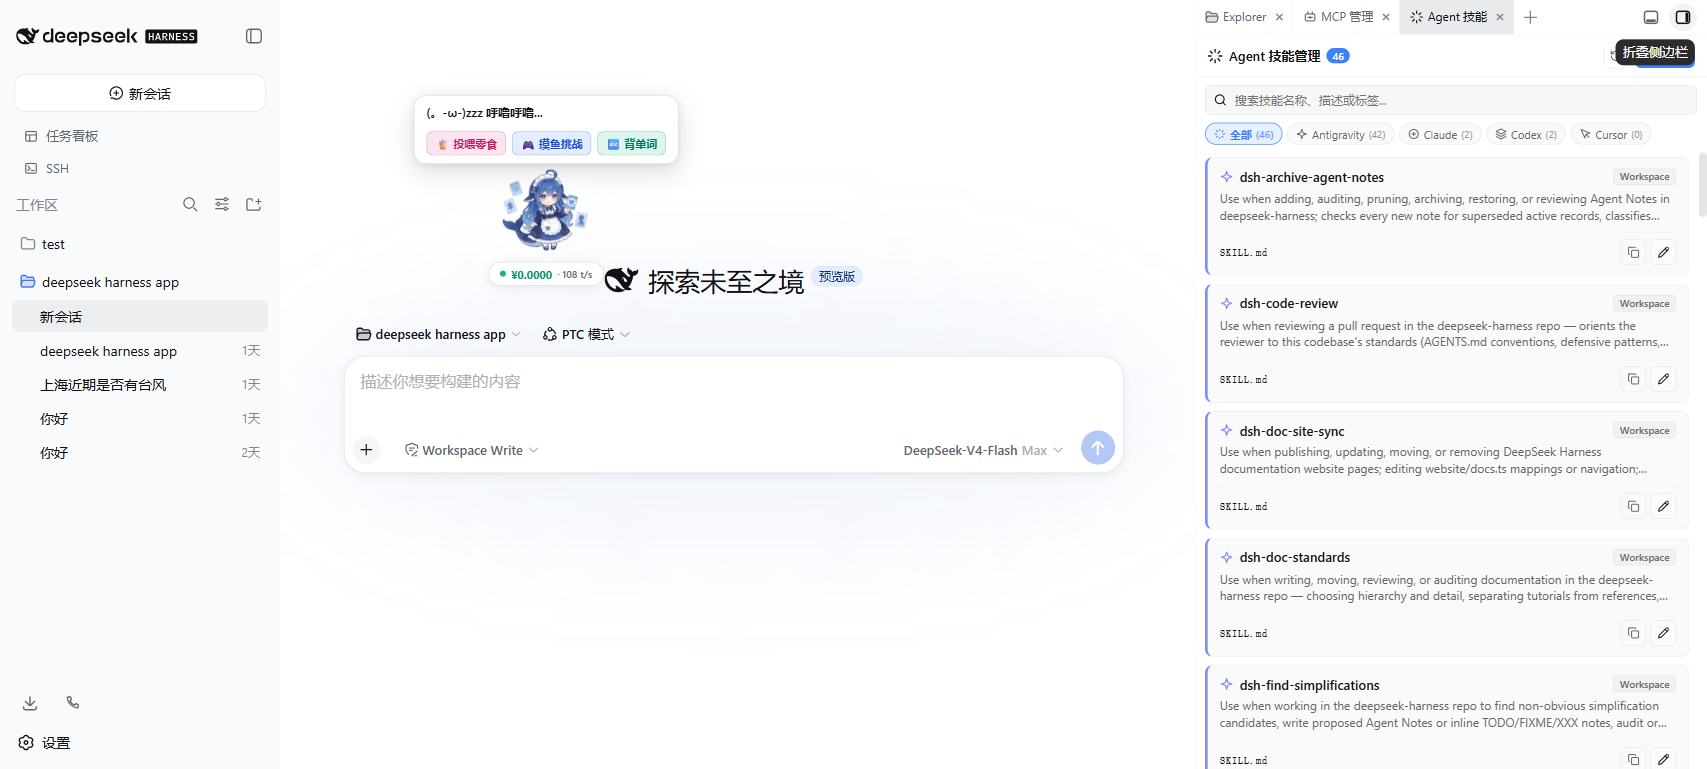The image size is (1707, 769).
Task: Collapse the left sidebar with the panel icon
Action: [x=254, y=36]
